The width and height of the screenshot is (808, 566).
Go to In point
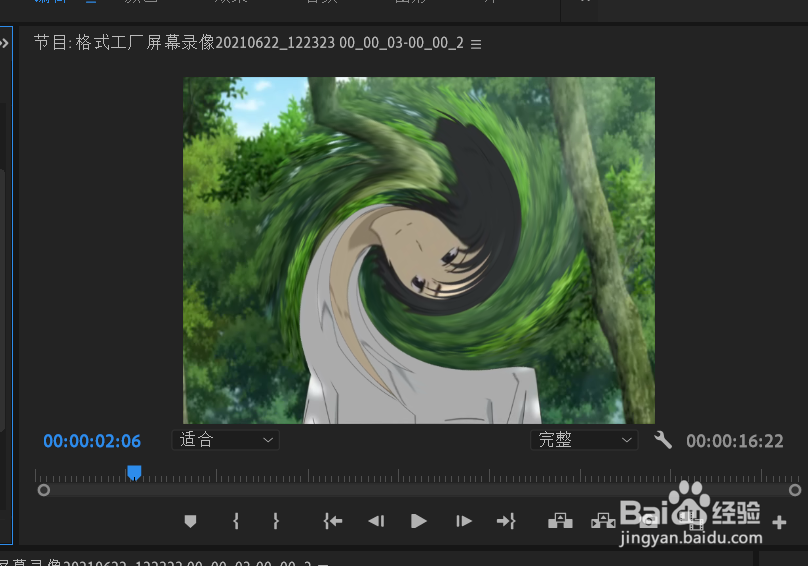pyautogui.click(x=333, y=521)
